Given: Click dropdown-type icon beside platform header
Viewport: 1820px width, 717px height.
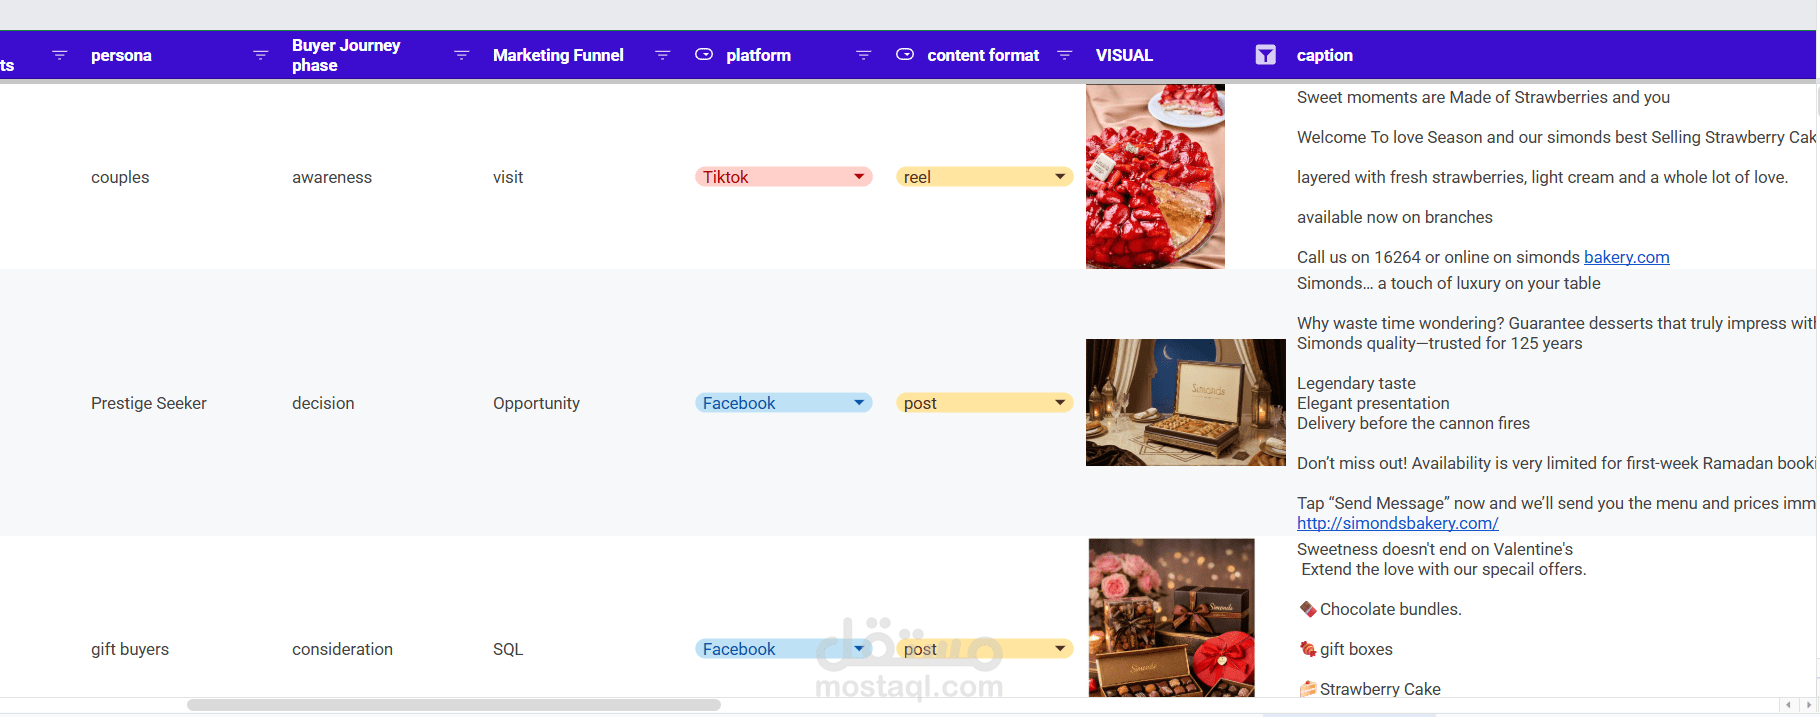Looking at the screenshot, I should coord(704,55).
